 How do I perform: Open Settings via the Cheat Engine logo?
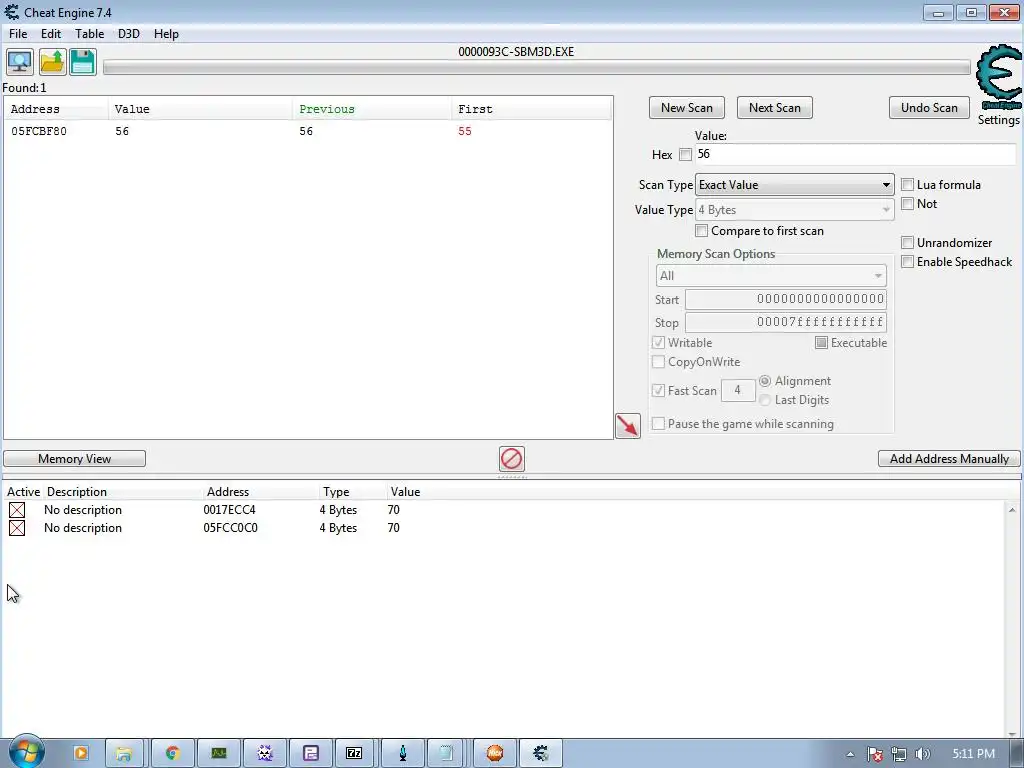(x=999, y=77)
